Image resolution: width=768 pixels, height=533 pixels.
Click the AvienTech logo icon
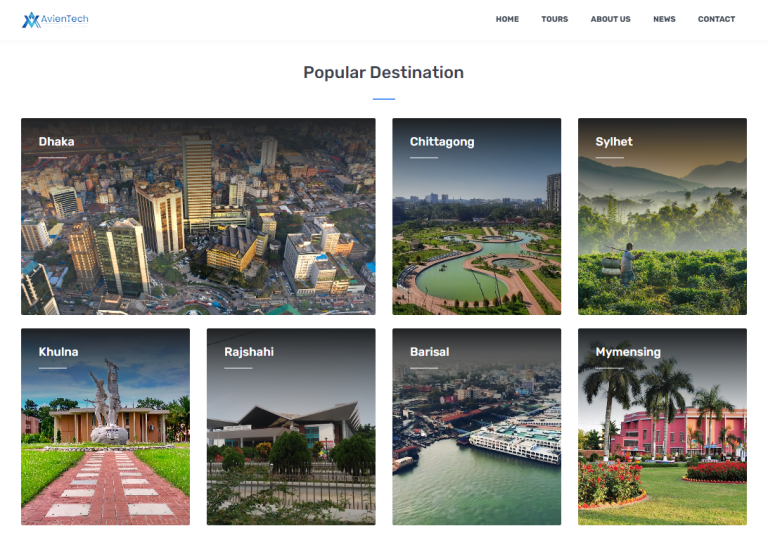(x=31, y=20)
